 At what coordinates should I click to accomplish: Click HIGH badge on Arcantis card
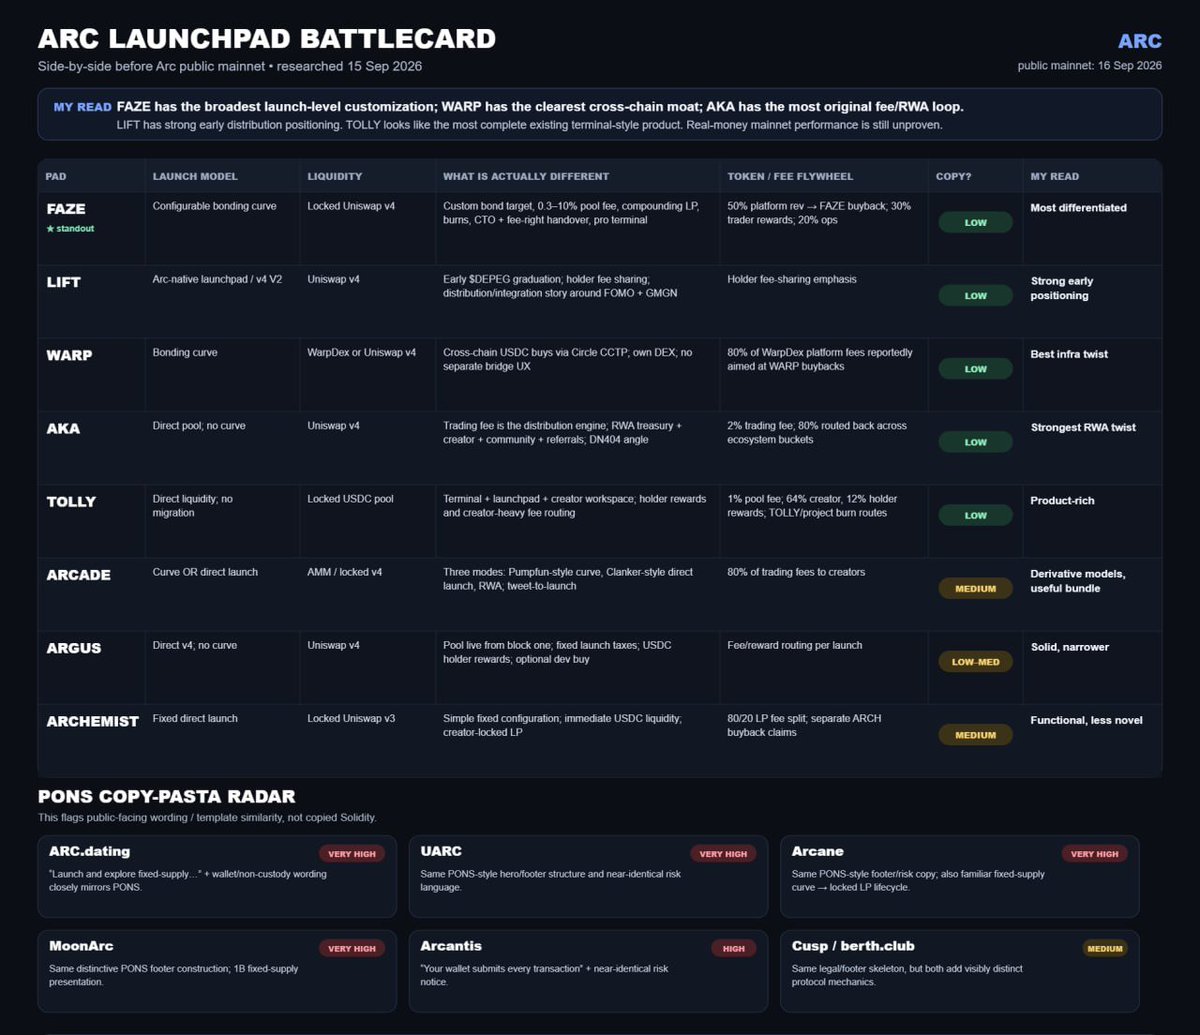(x=734, y=948)
